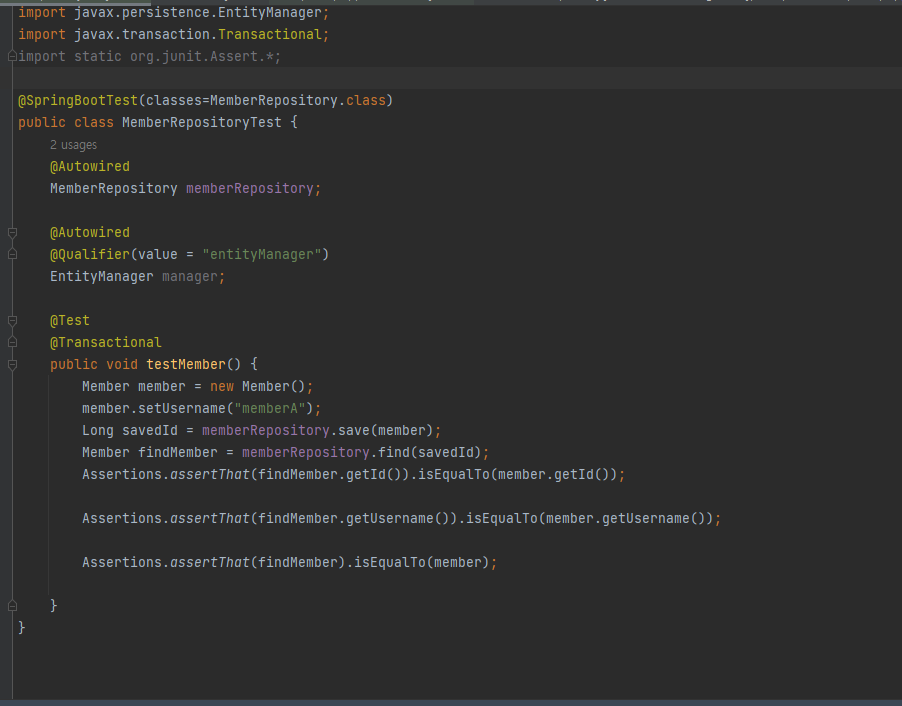Click @Autowired above the MemberRepository field
Viewport: 902px width, 706px height.
click(x=90, y=167)
